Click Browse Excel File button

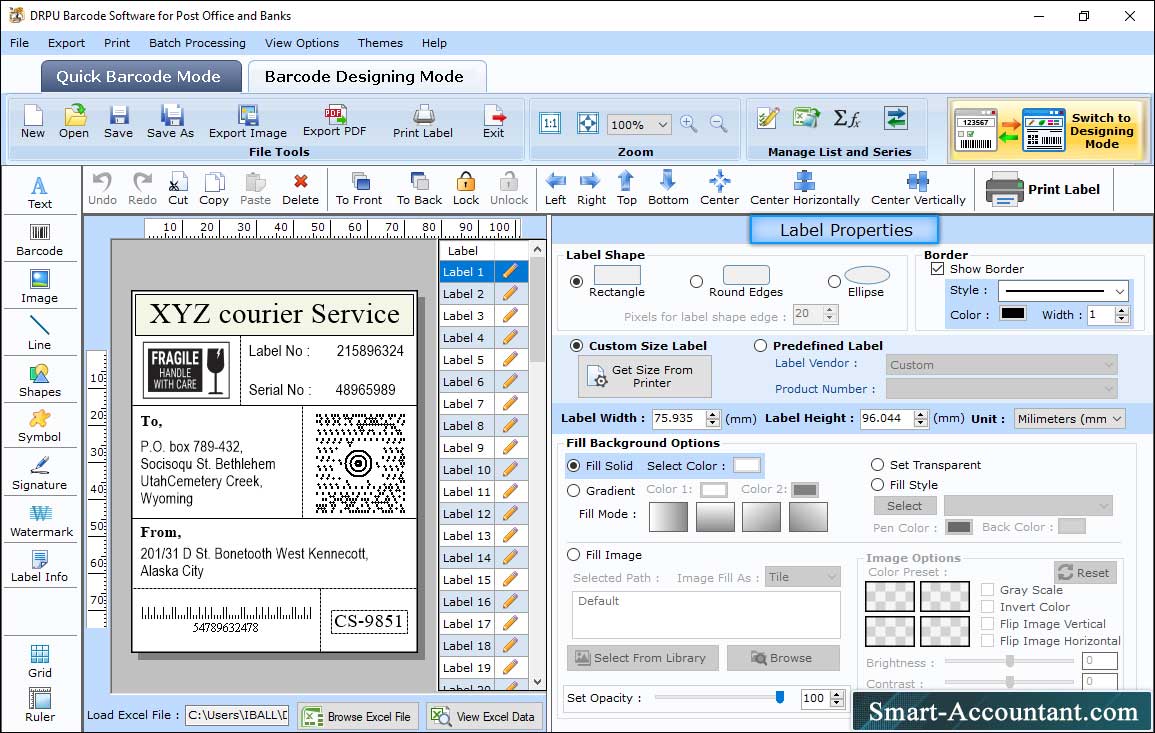(358, 716)
